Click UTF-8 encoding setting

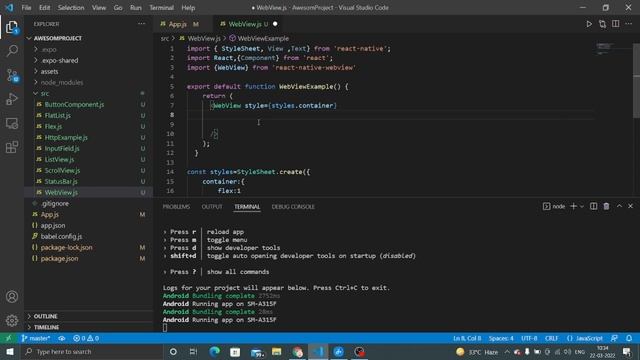(529, 338)
